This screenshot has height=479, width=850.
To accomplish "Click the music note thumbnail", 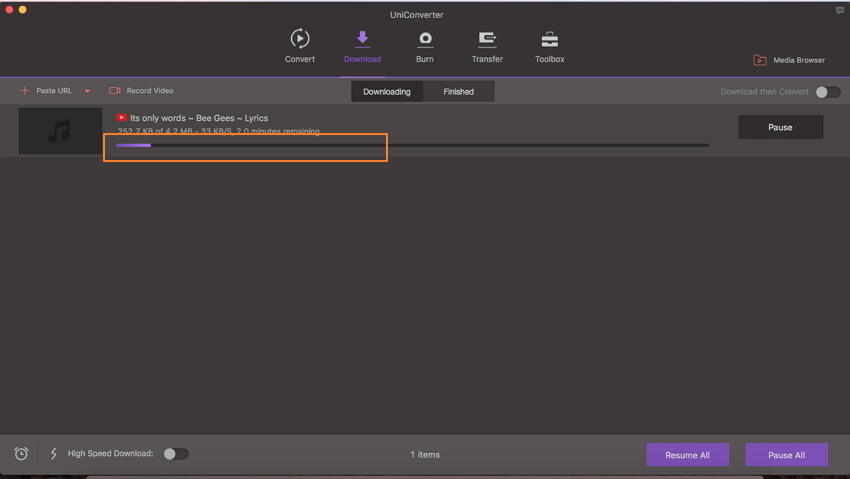I will click(60, 131).
